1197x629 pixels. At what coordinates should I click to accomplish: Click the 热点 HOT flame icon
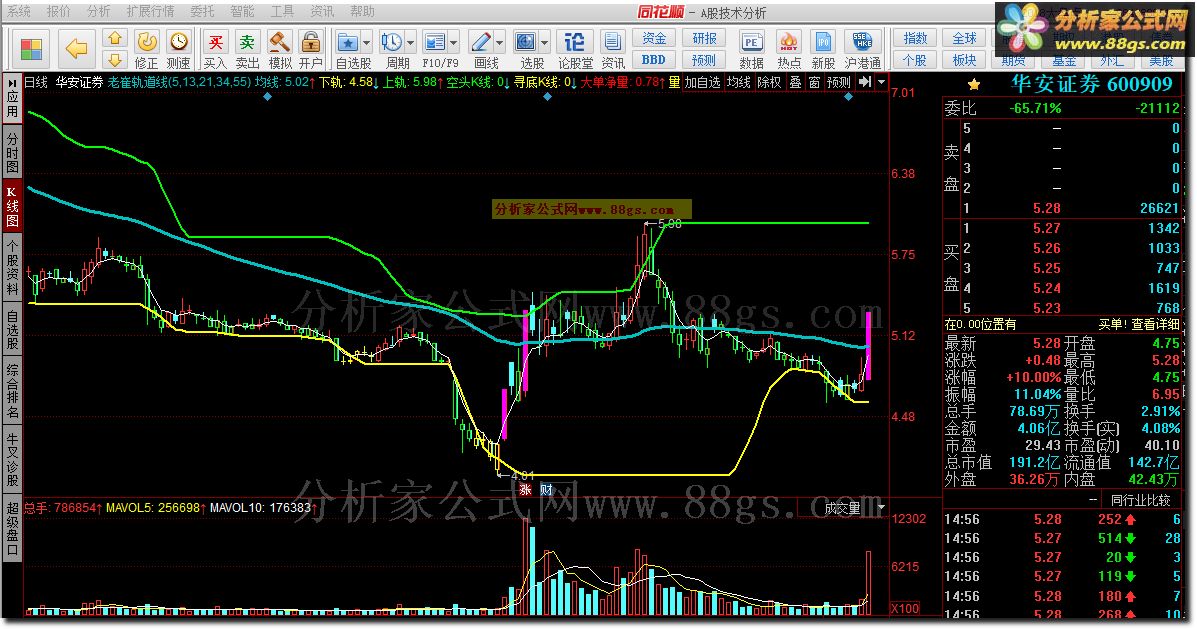[x=789, y=41]
